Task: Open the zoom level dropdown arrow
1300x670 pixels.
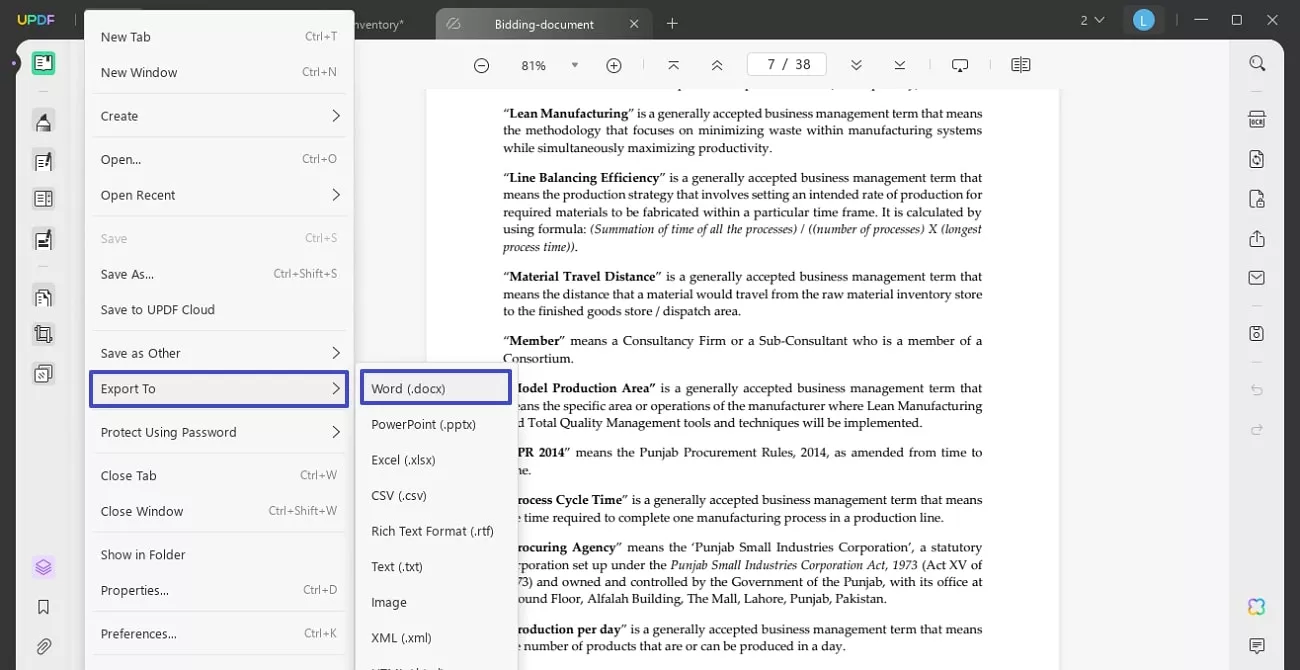Action: tap(574, 65)
